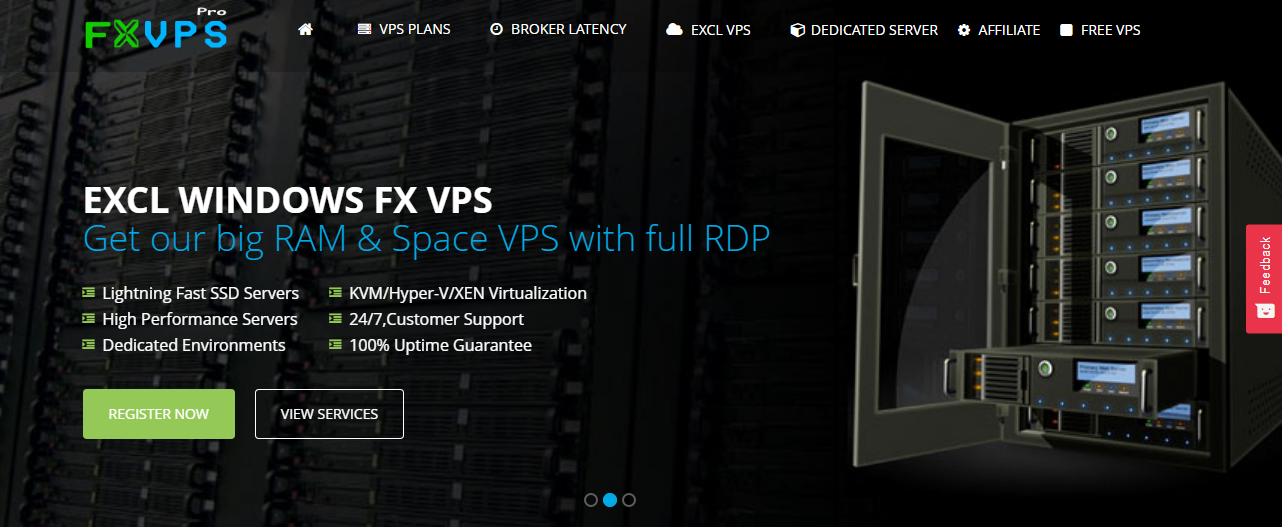Click the smiley icon on Feedback tab
Screen dimensions: 1282x527
pyautogui.click(x=1264, y=311)
